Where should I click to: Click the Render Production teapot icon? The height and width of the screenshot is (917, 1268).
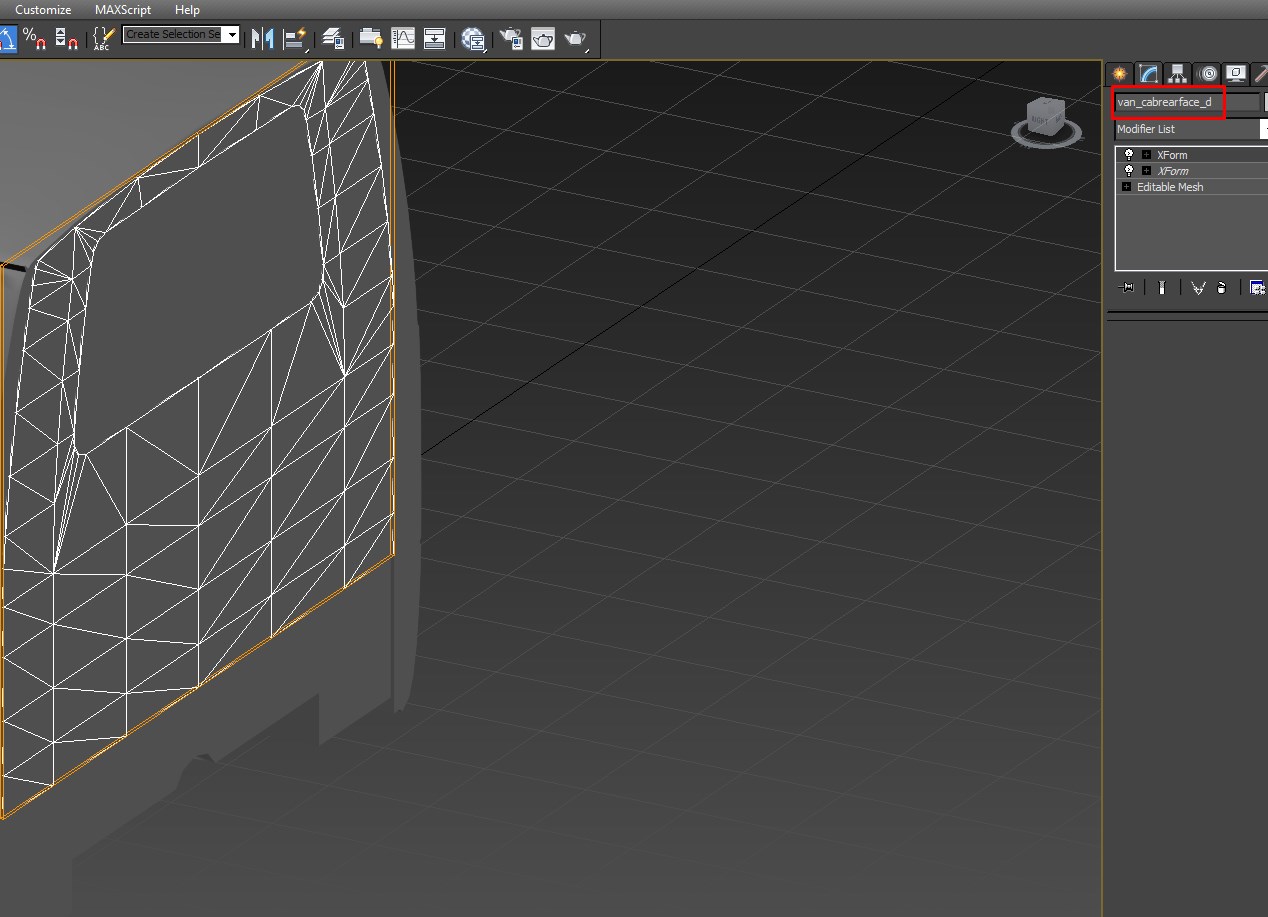pyautogui.click(x=576, y=39)
